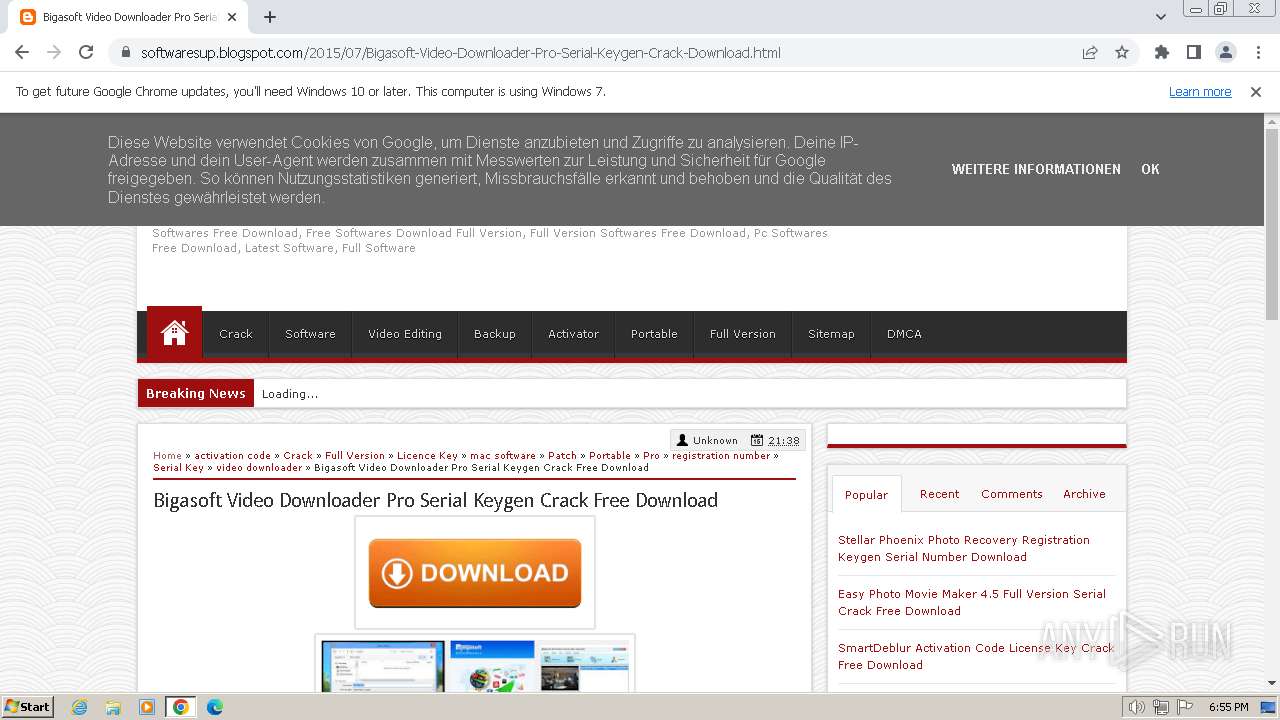The image size is (1280, 720).
Task: Open the Crack menu item
Action: (236, 334)
